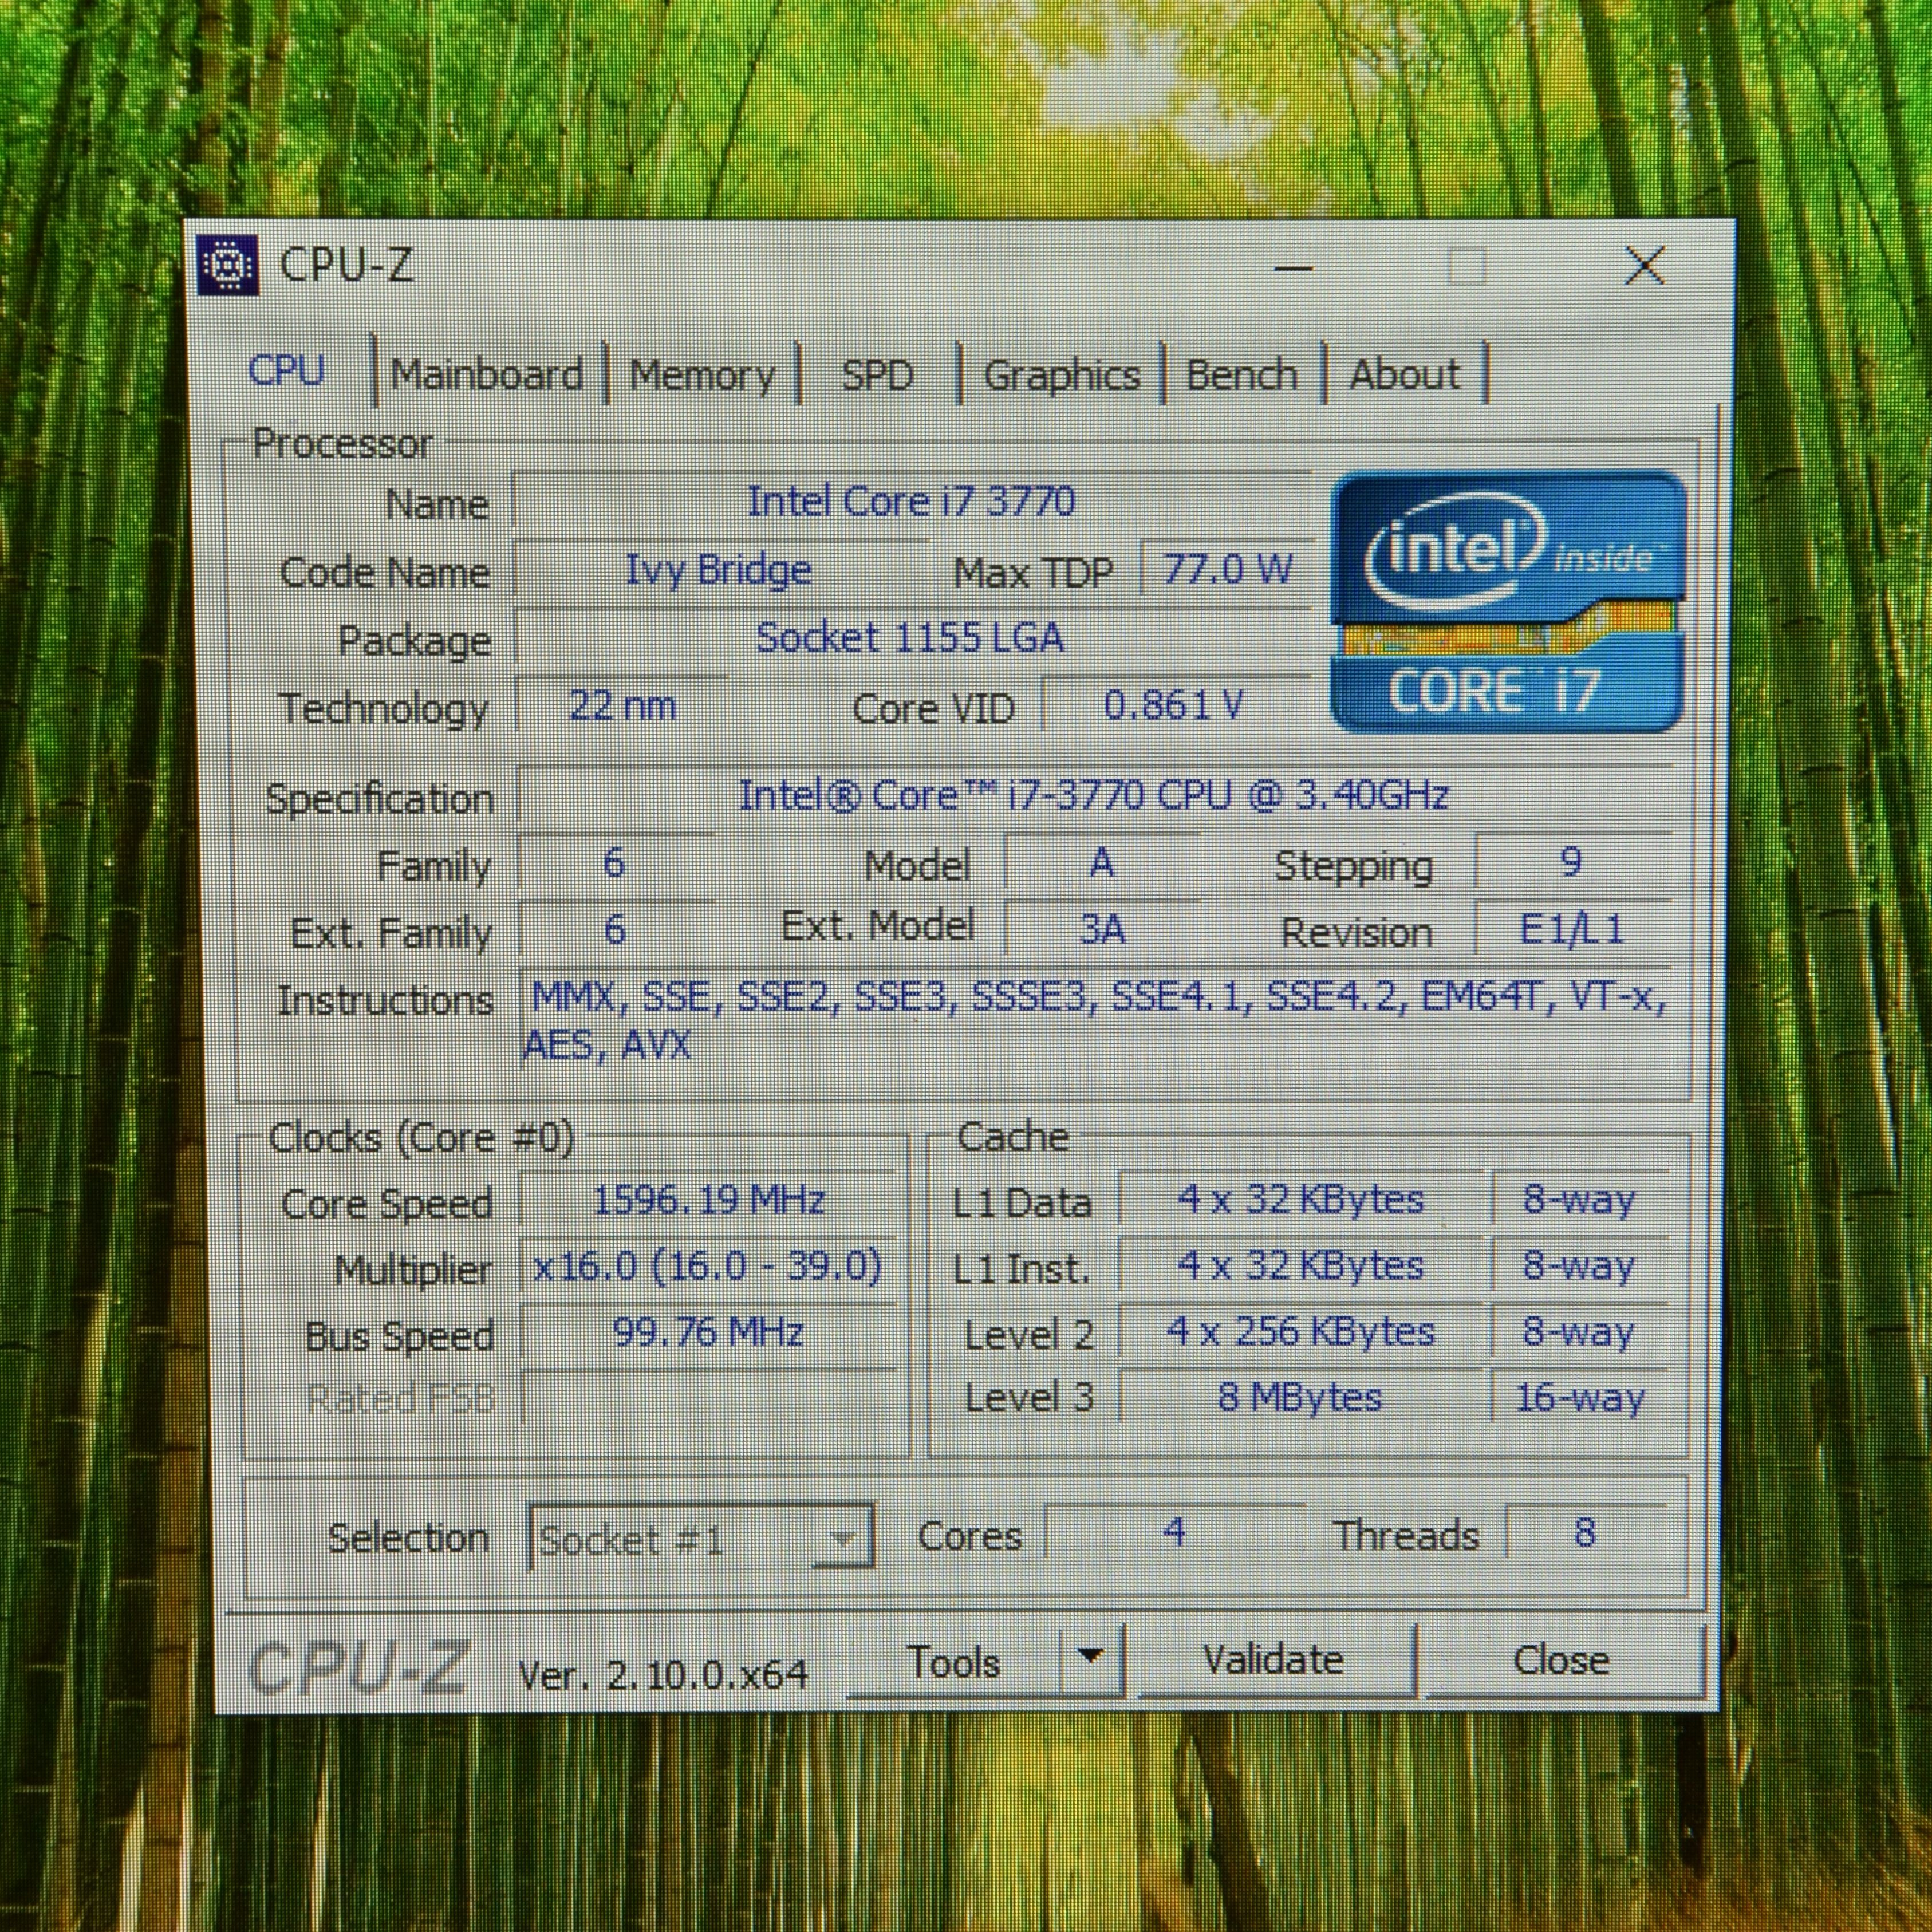Open the Graphics tab
Viewport: 1932px width, 1932px height.
1061,376
